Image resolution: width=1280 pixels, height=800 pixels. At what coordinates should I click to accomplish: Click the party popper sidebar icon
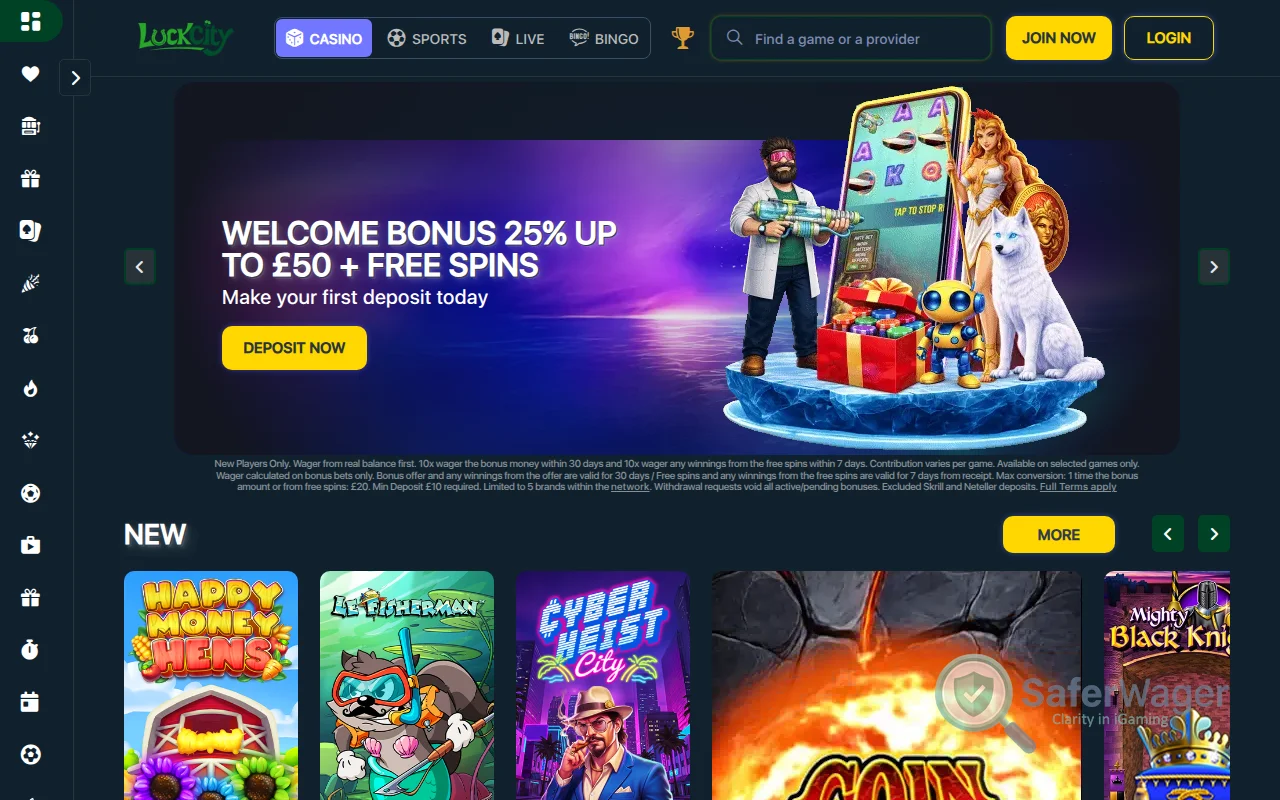click(x=30, y=284)
